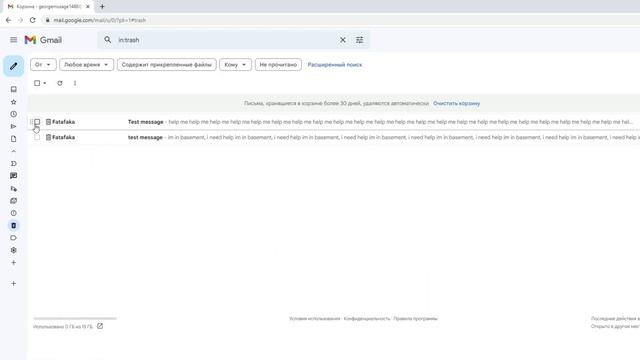
Task: Open Important mail in sidebar
Action: 13,163
